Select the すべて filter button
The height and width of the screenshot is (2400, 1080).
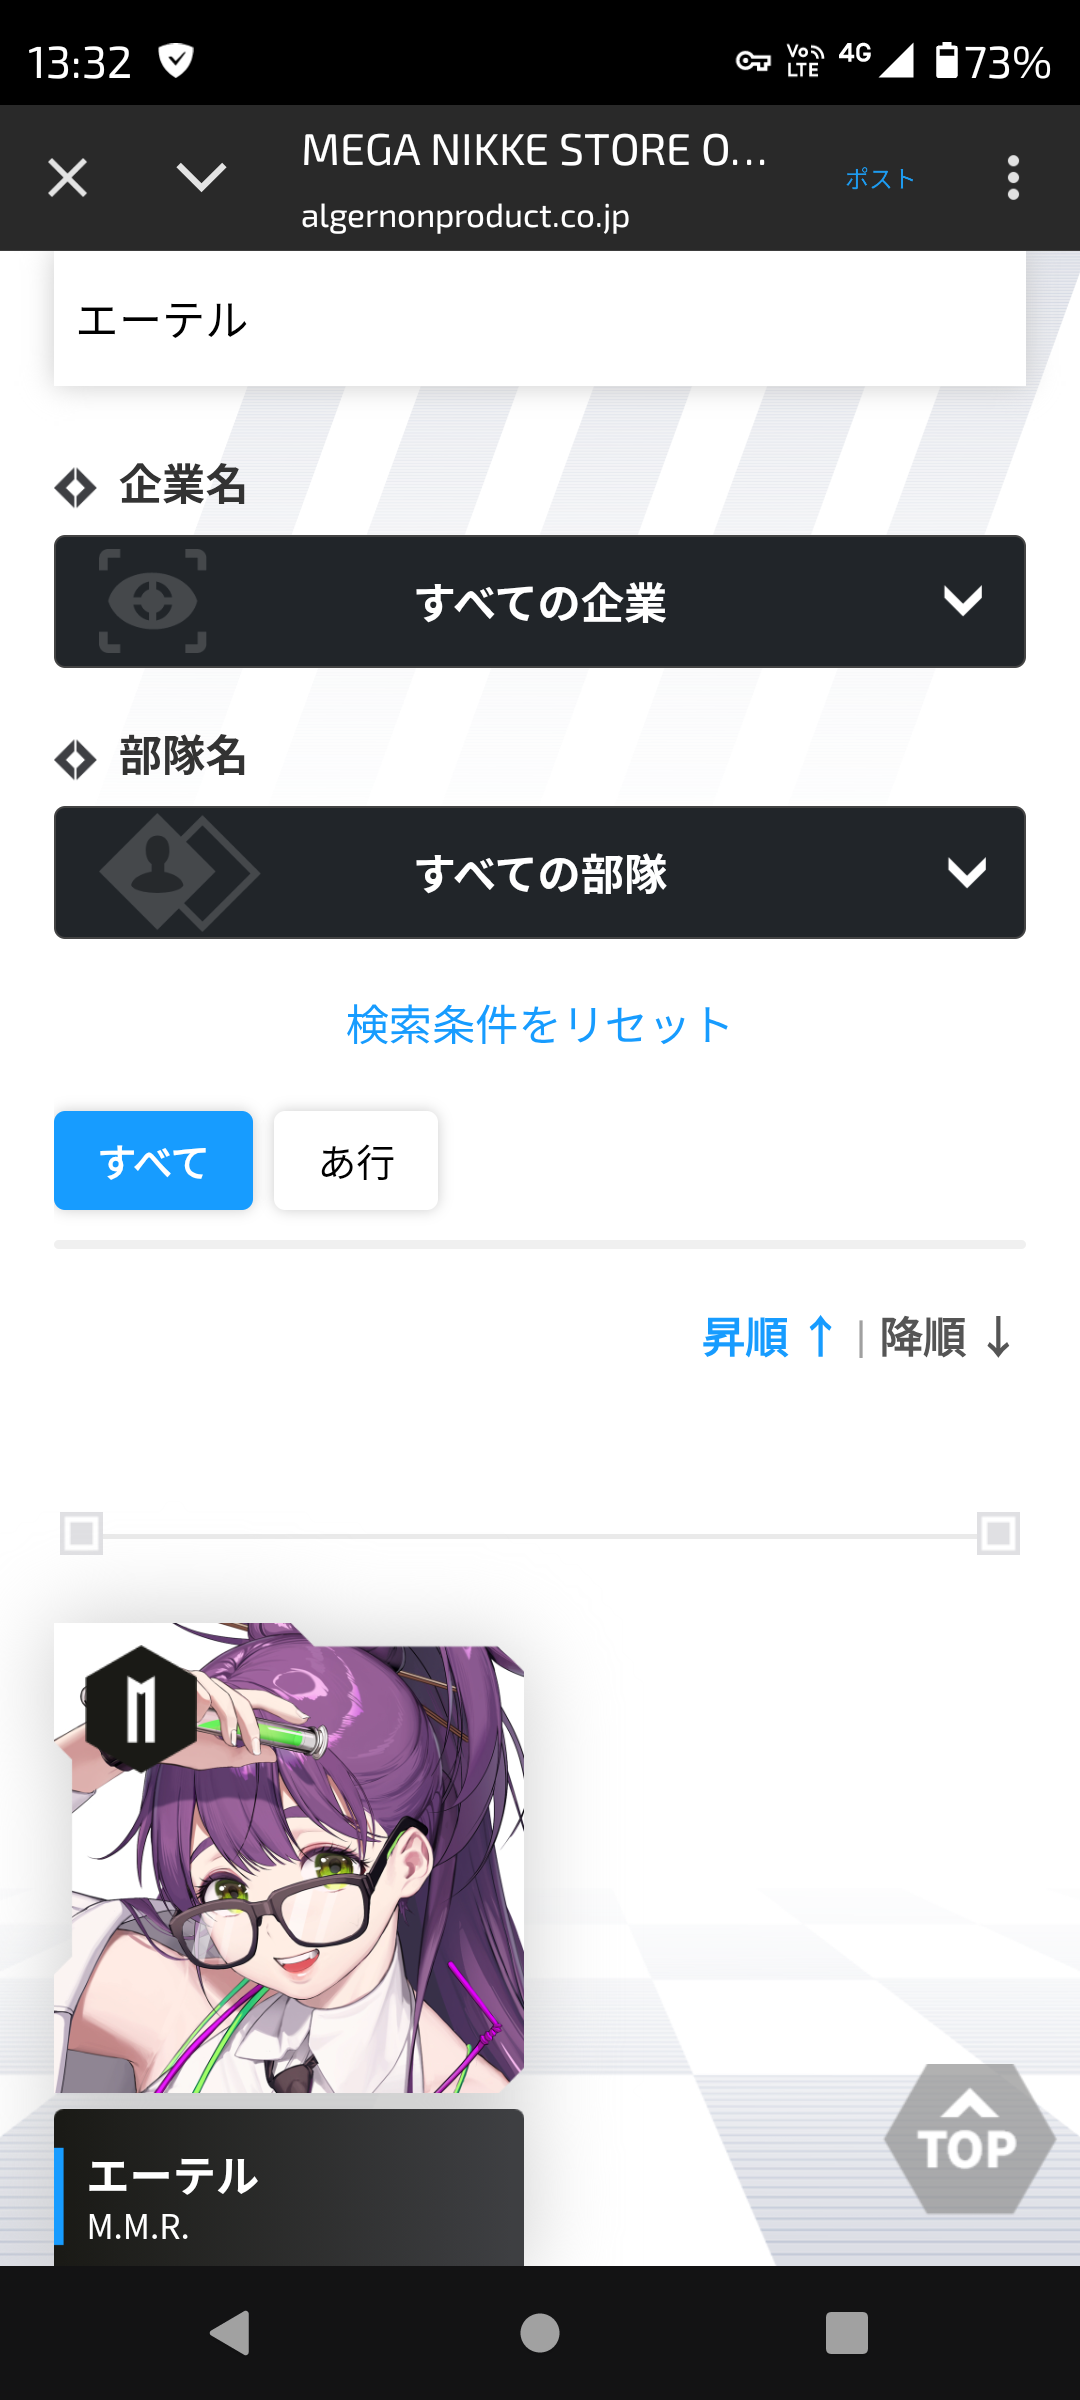tap(153, 1160)
